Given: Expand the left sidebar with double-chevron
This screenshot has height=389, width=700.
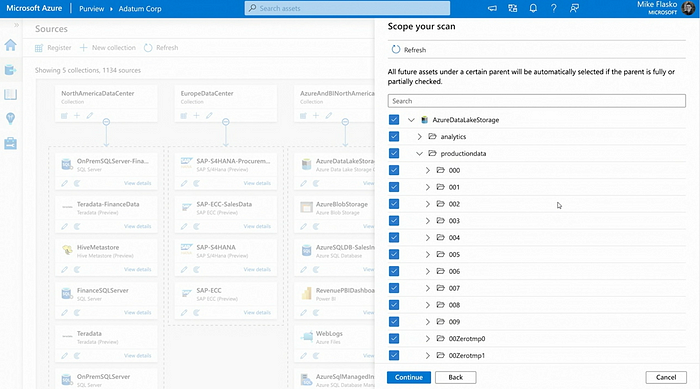Looking at the screenshot, I should (17, 25).
